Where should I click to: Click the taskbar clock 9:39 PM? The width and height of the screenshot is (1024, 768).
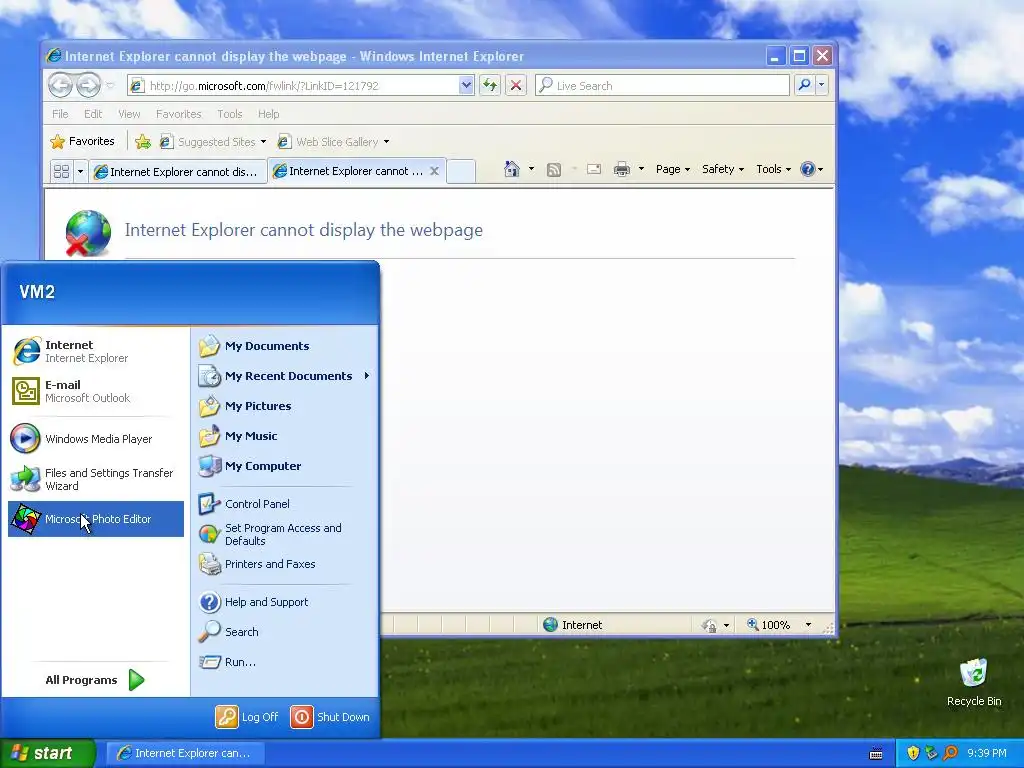click(987, 753)
